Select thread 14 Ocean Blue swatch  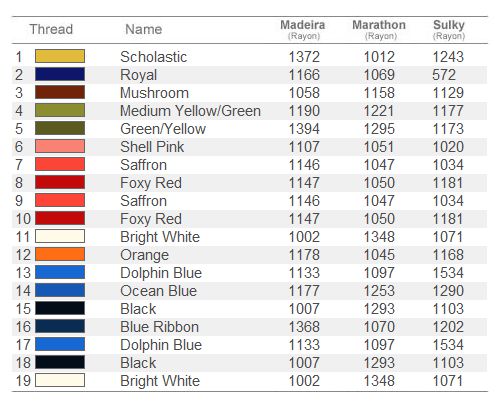[60, 290]
